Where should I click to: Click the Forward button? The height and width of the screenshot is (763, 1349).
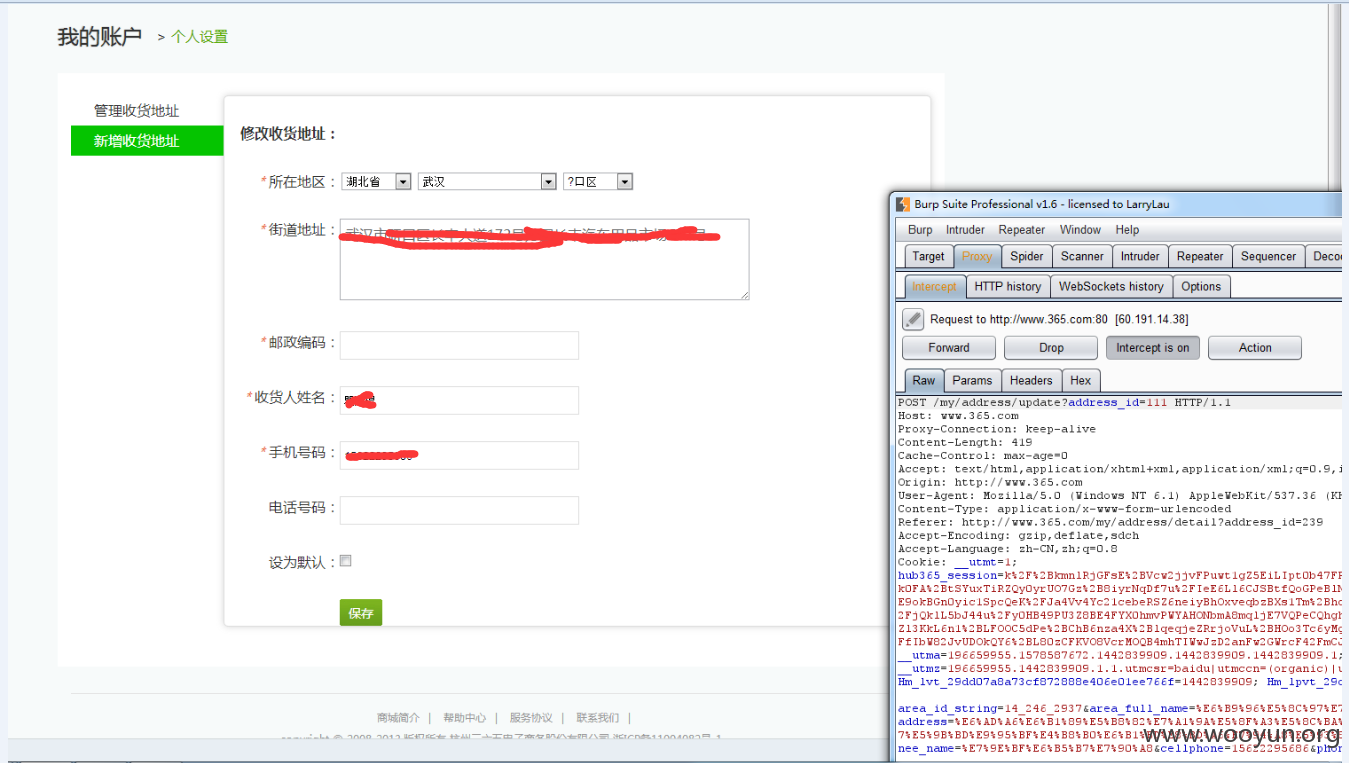pos(948,348)
